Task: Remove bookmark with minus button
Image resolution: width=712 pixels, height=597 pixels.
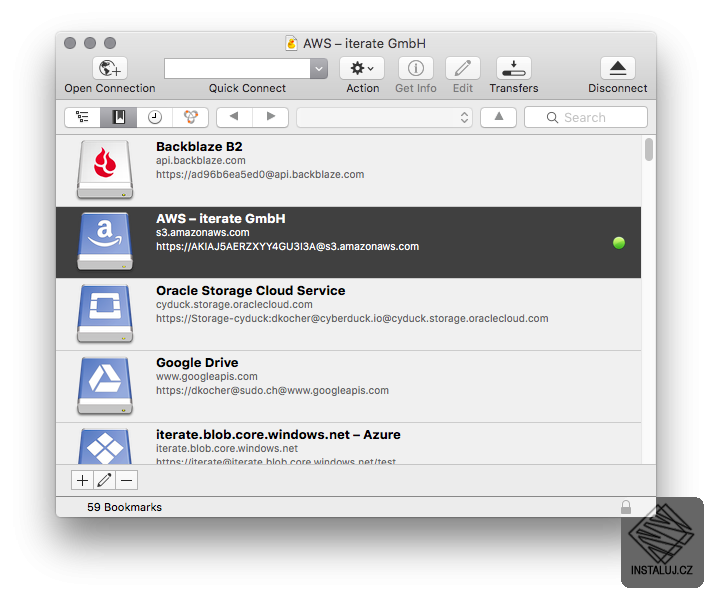Action: pos(127,480)
